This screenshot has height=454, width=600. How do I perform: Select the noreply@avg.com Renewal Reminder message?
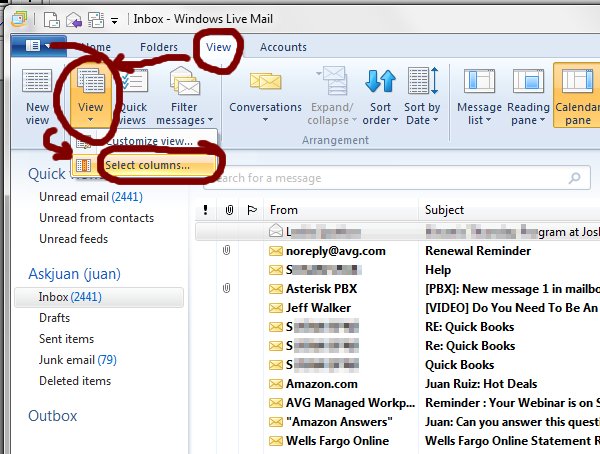click(x=397, y=251)
